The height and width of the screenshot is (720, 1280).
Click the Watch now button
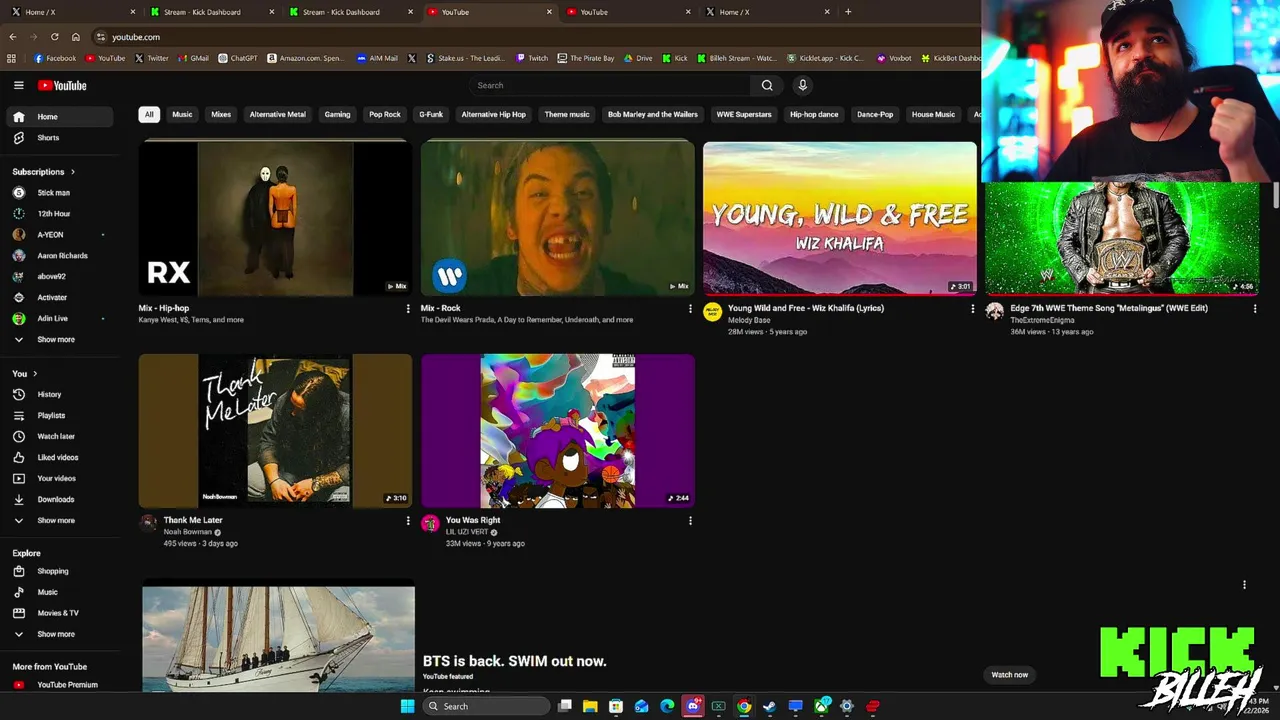pyautogui.click(x=1009, y=675)
